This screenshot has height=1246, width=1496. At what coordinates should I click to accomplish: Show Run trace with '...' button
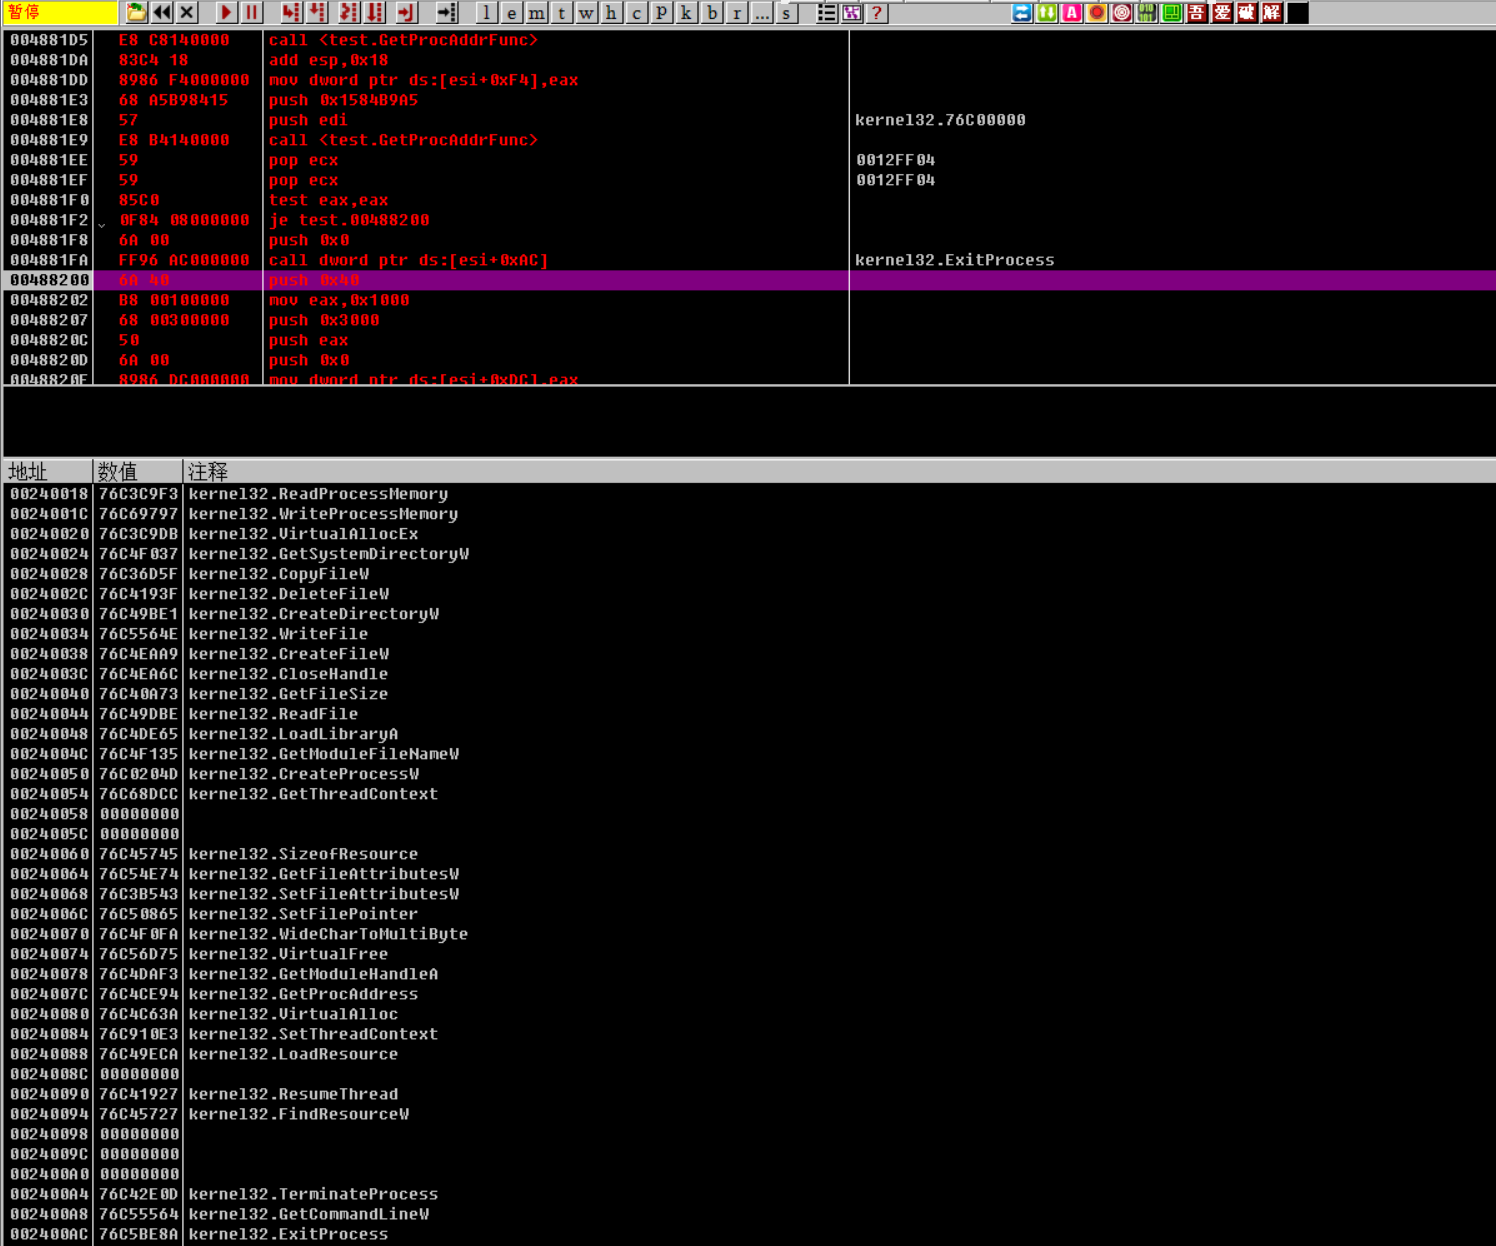762,12
